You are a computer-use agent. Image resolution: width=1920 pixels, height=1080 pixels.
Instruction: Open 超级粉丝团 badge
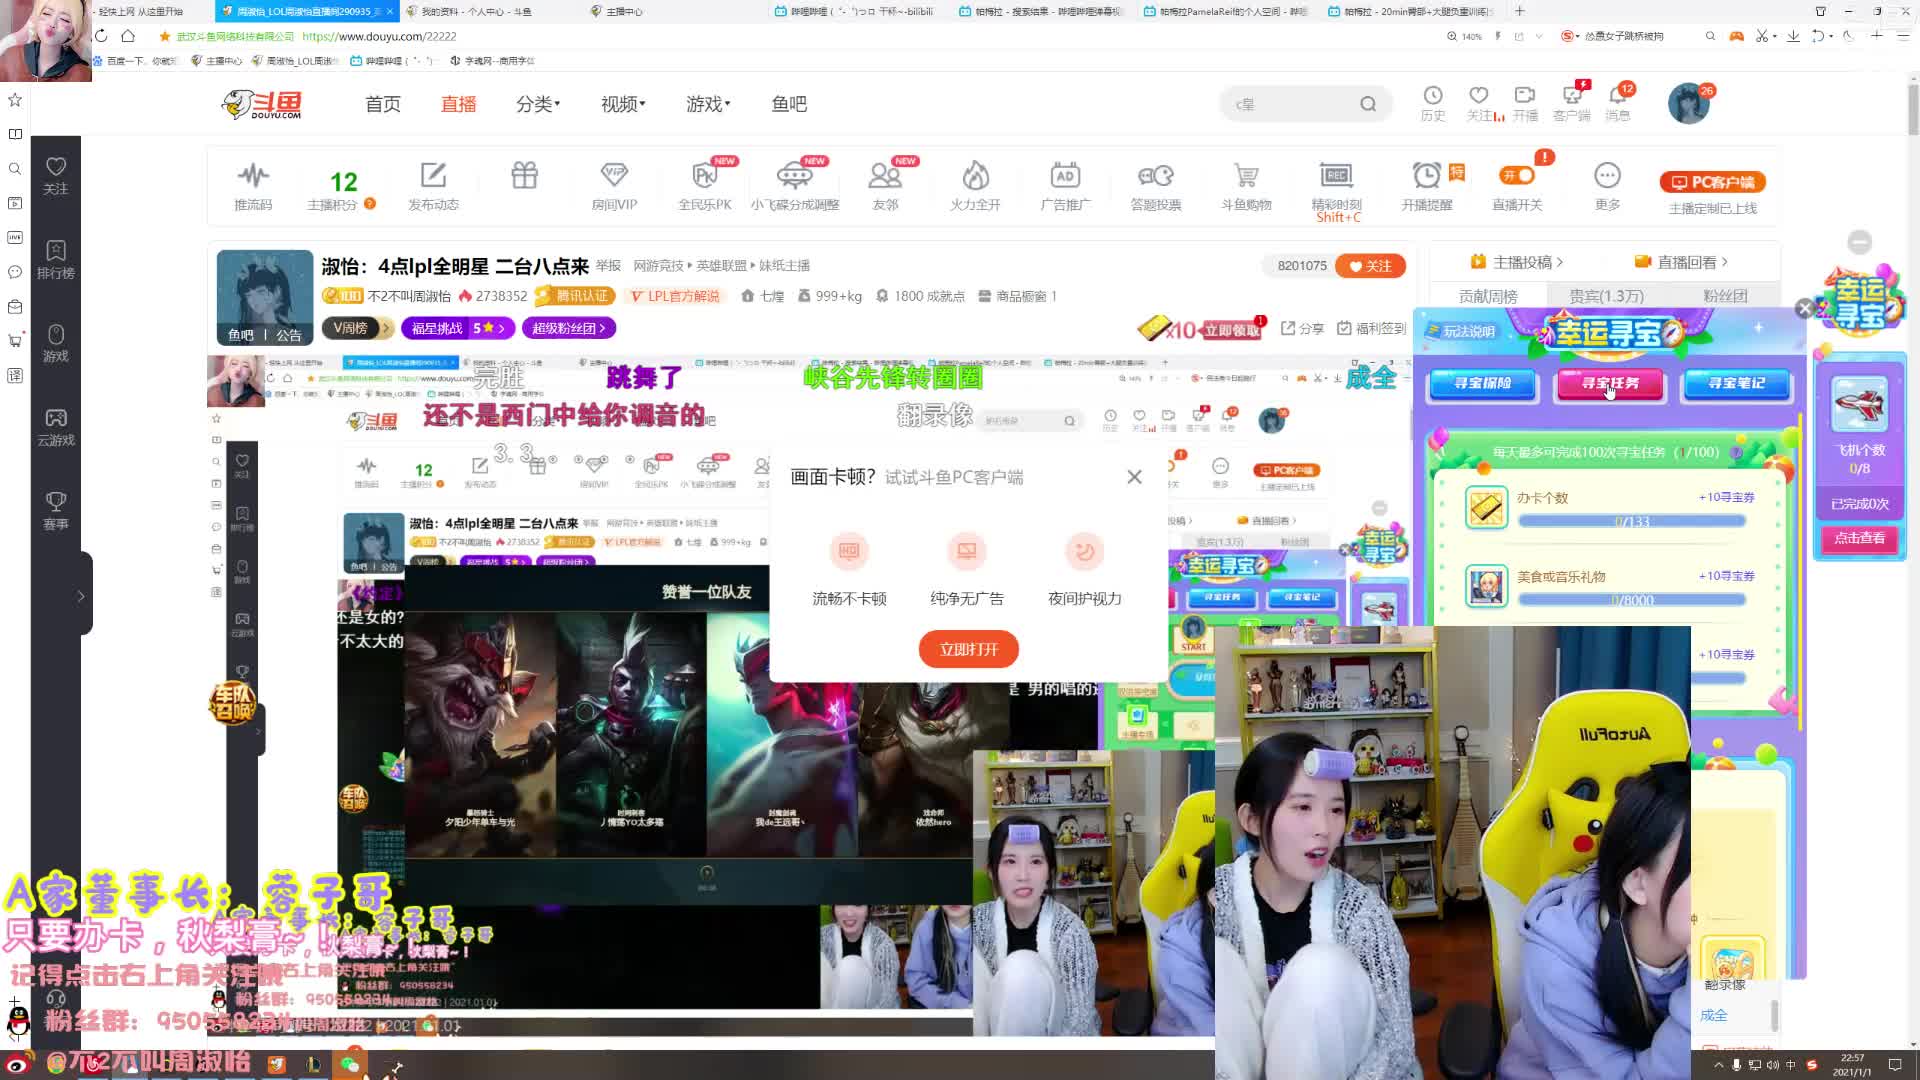[569, 328]
